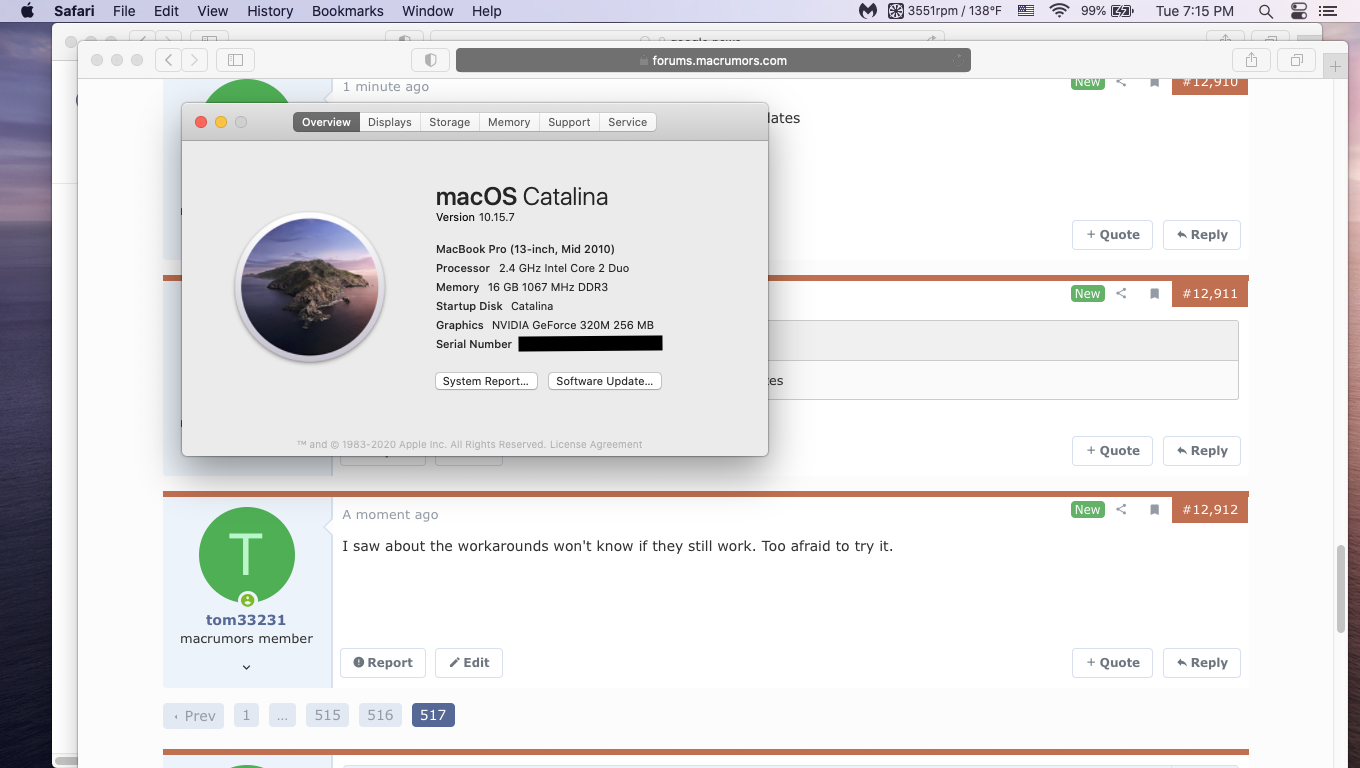Toggle the Safari sidebar

[x=236, y=60]
